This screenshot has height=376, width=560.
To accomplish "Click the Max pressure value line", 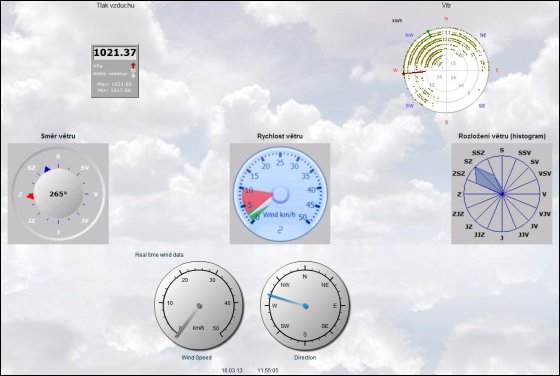I will (115, 84).
